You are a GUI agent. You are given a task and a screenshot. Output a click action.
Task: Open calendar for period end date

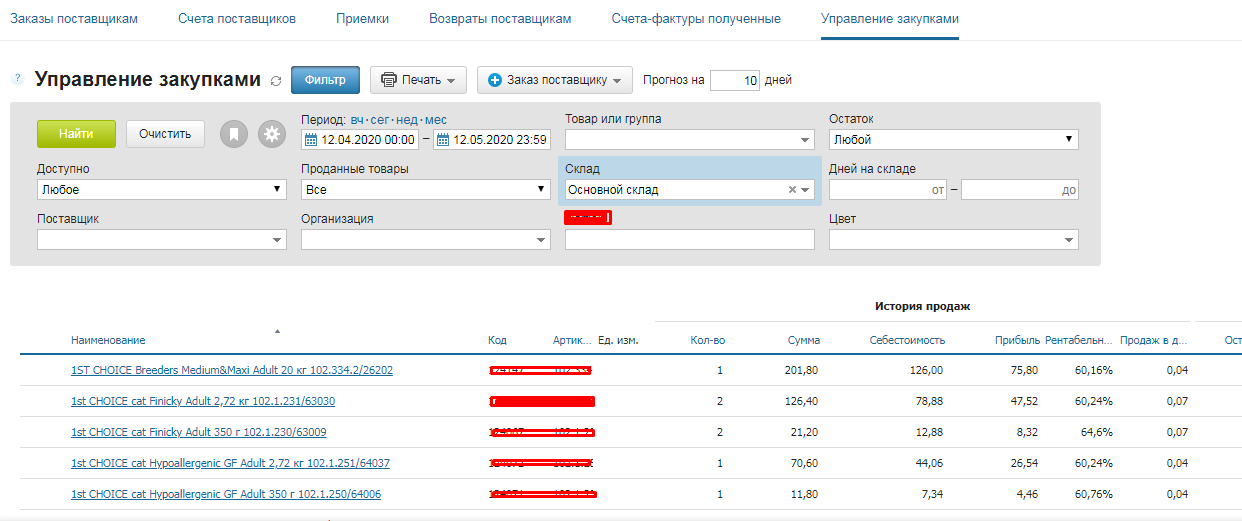point(443,140)
